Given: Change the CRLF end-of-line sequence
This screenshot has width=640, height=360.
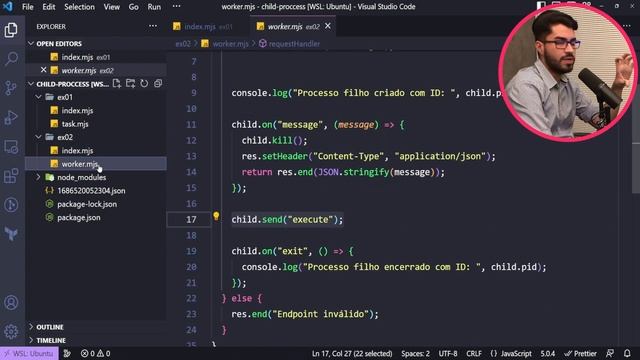Looking at the screenshot, I should [x=474, y=353].
